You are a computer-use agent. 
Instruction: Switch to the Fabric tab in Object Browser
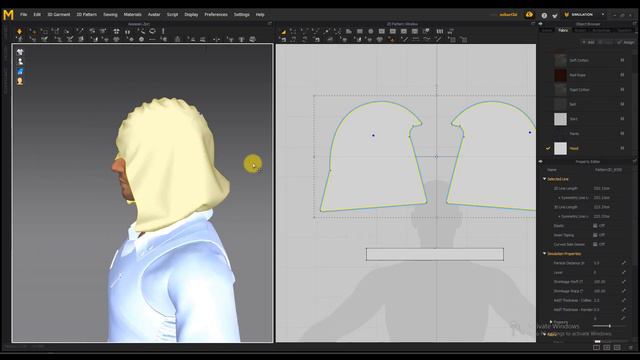[x=563, y=30]
